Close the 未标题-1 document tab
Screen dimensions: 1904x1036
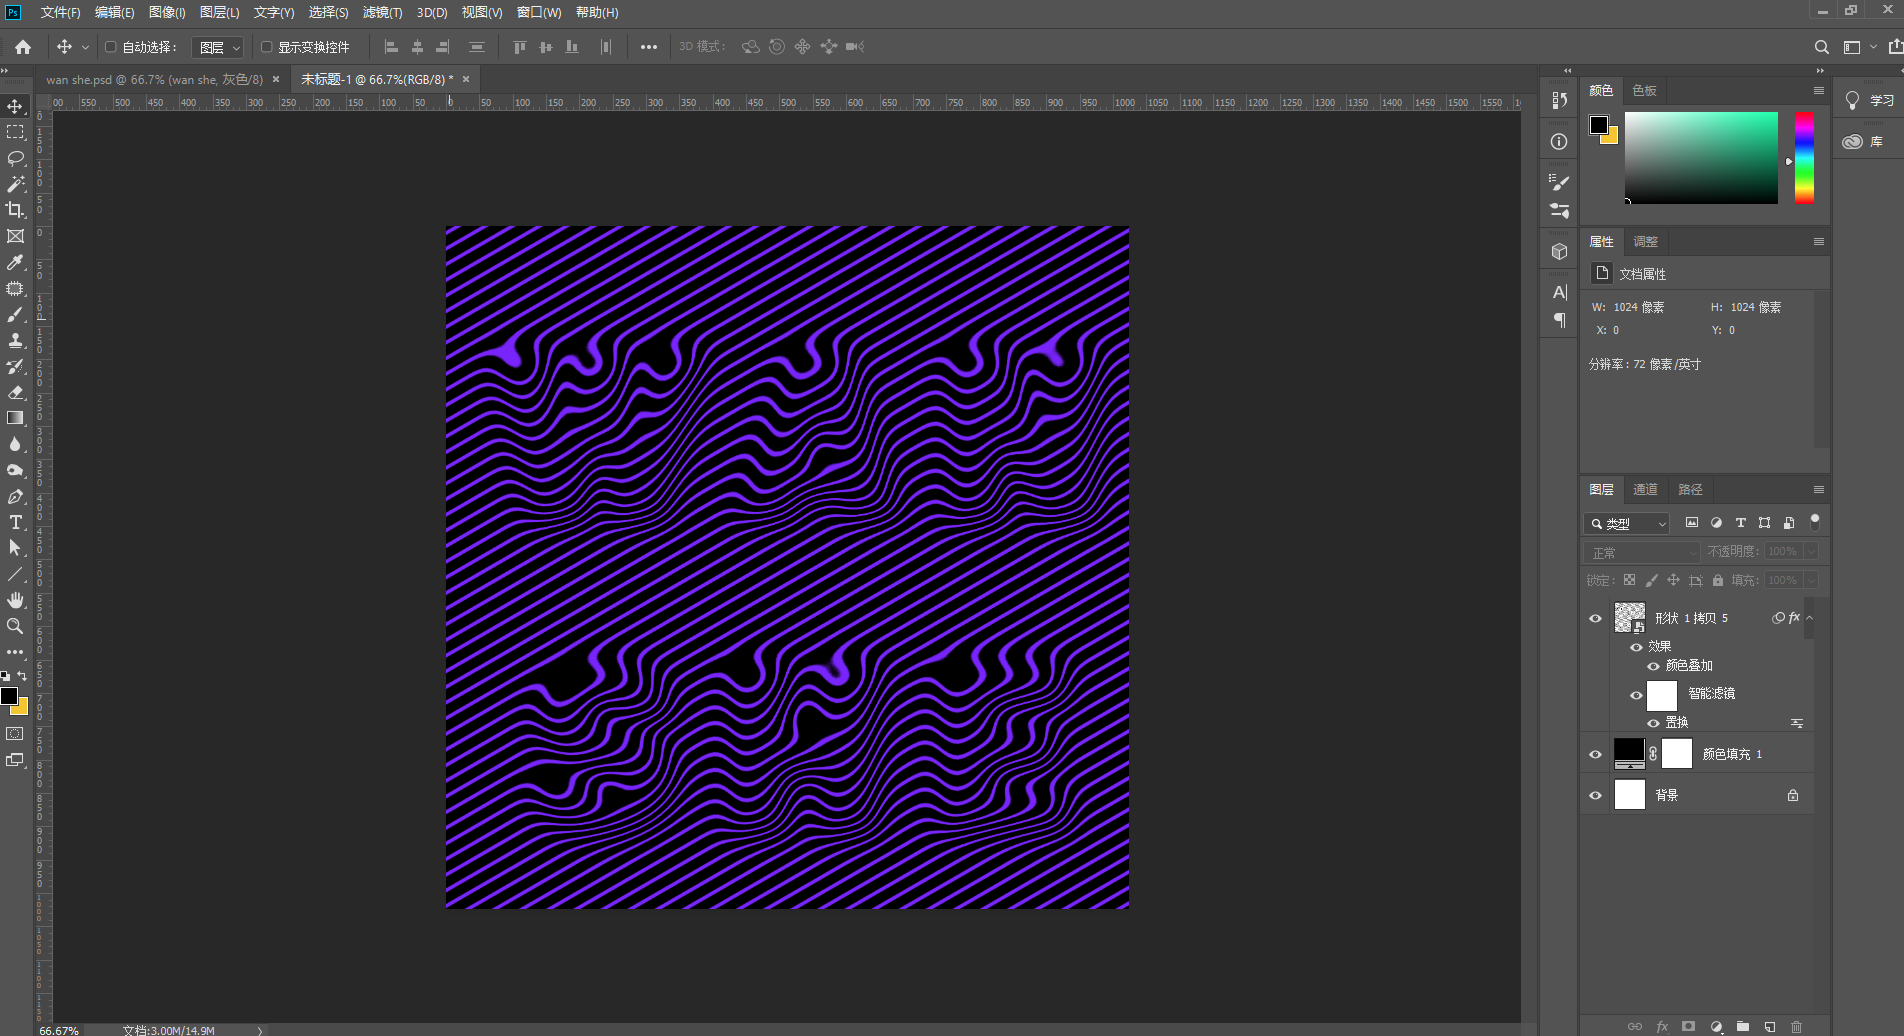coord(466,80)
